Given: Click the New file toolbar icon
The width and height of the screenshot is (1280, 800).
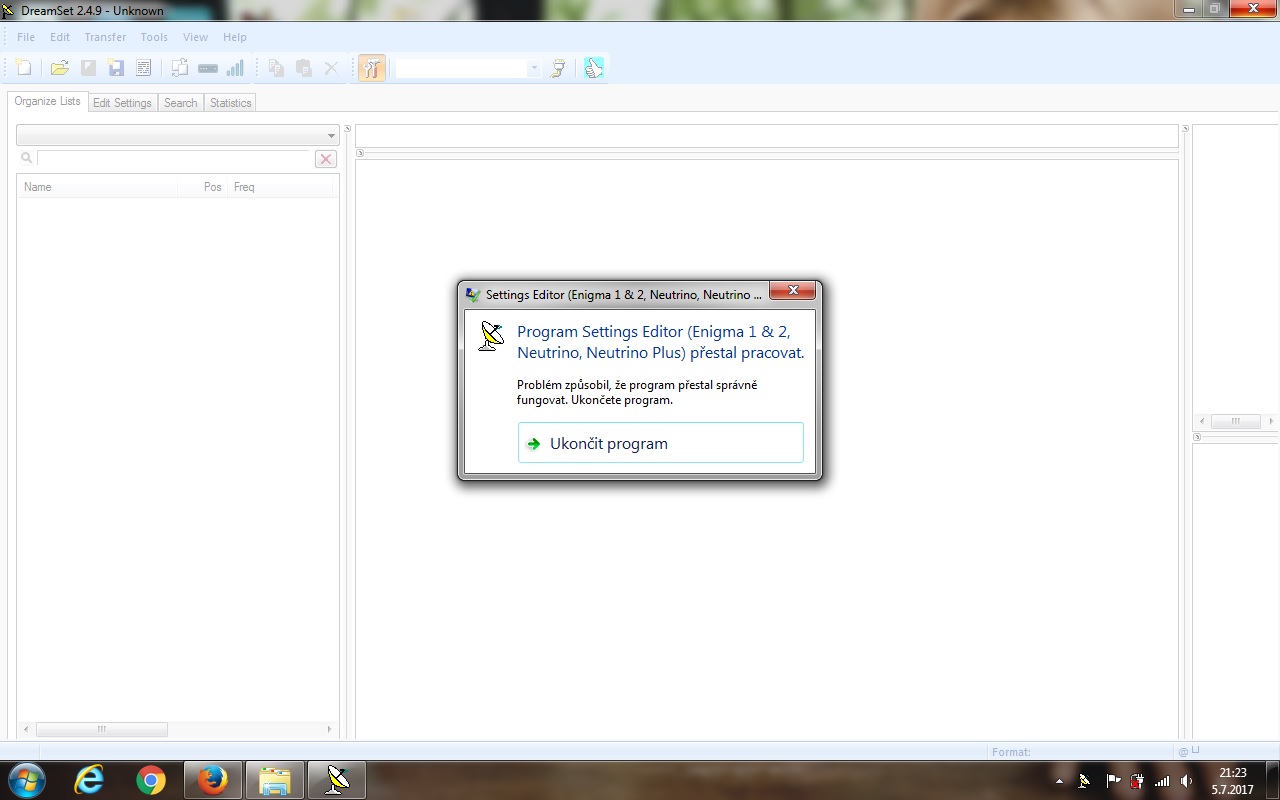Looking at the screenshot, I should point(23,68).
